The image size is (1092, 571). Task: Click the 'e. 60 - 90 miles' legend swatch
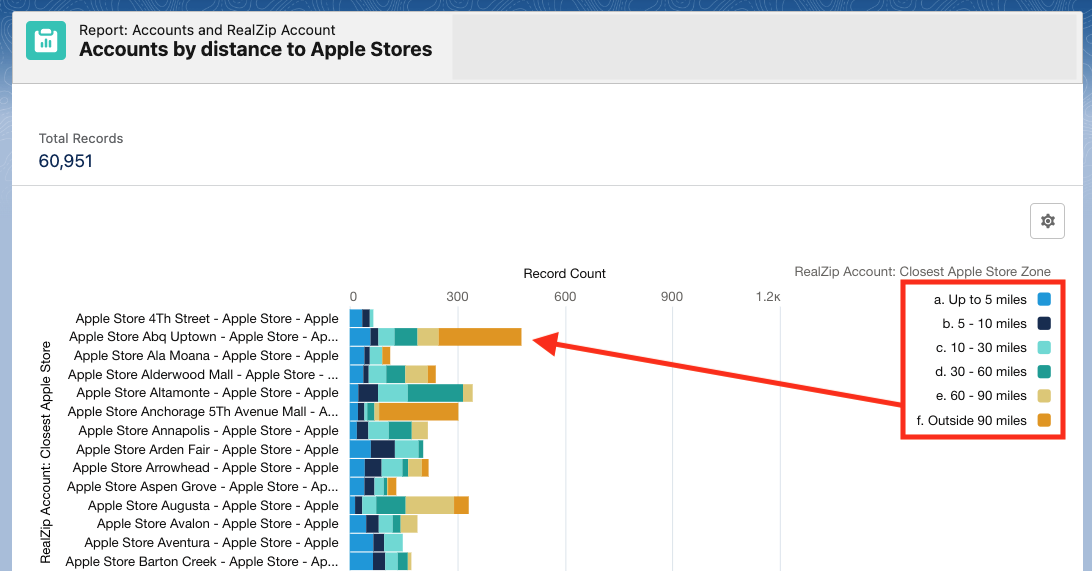point(1044,396)
